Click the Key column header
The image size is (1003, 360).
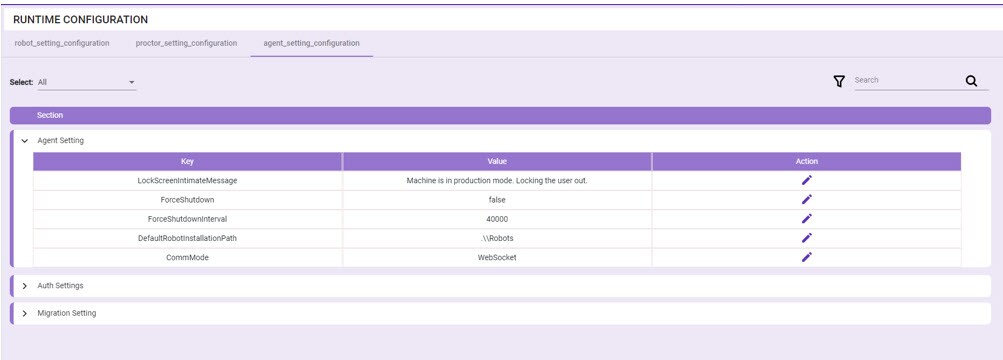coord(187,161)
